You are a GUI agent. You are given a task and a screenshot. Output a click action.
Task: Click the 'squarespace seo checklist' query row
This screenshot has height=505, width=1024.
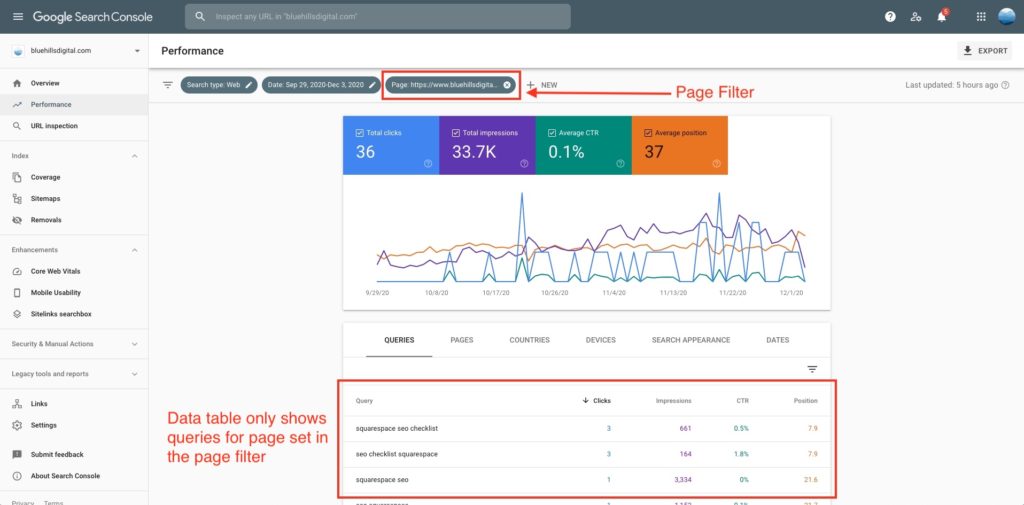pos(586,429)
